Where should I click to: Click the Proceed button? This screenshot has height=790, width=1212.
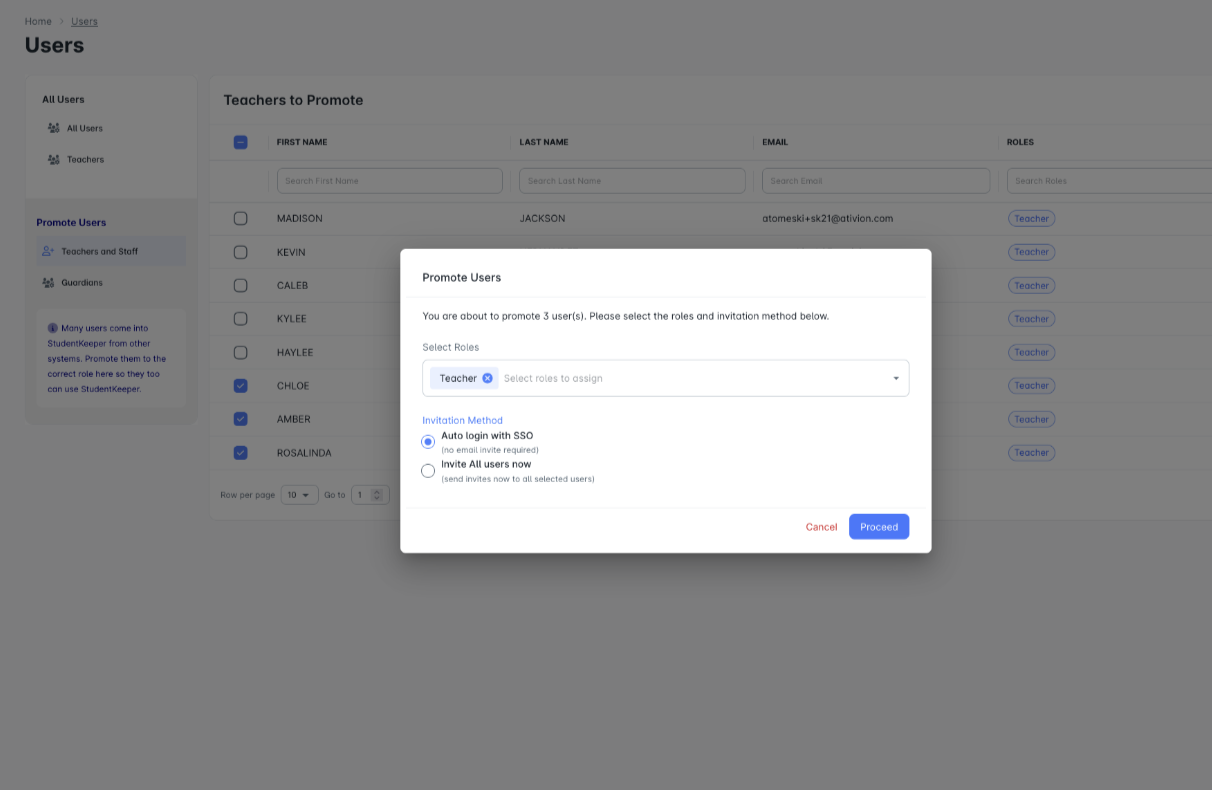879,527
